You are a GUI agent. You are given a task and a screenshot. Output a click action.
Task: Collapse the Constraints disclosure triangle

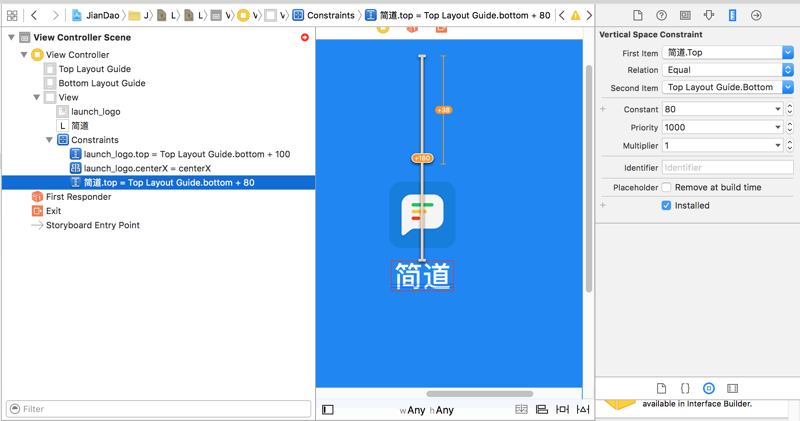(49, 140)
